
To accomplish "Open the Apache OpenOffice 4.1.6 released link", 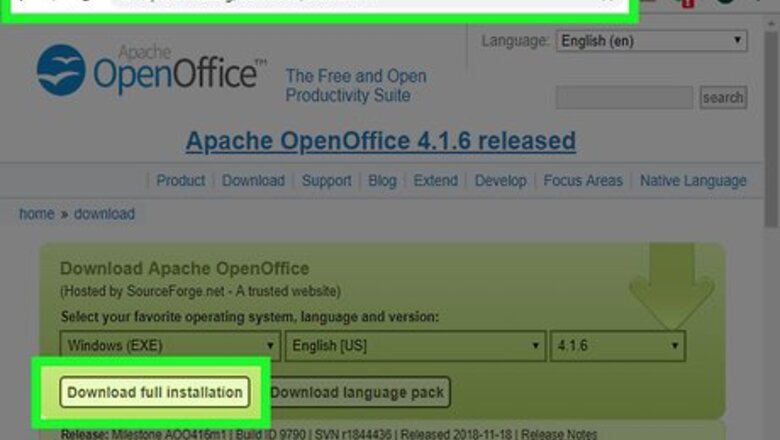I will (x=381, y=141).
